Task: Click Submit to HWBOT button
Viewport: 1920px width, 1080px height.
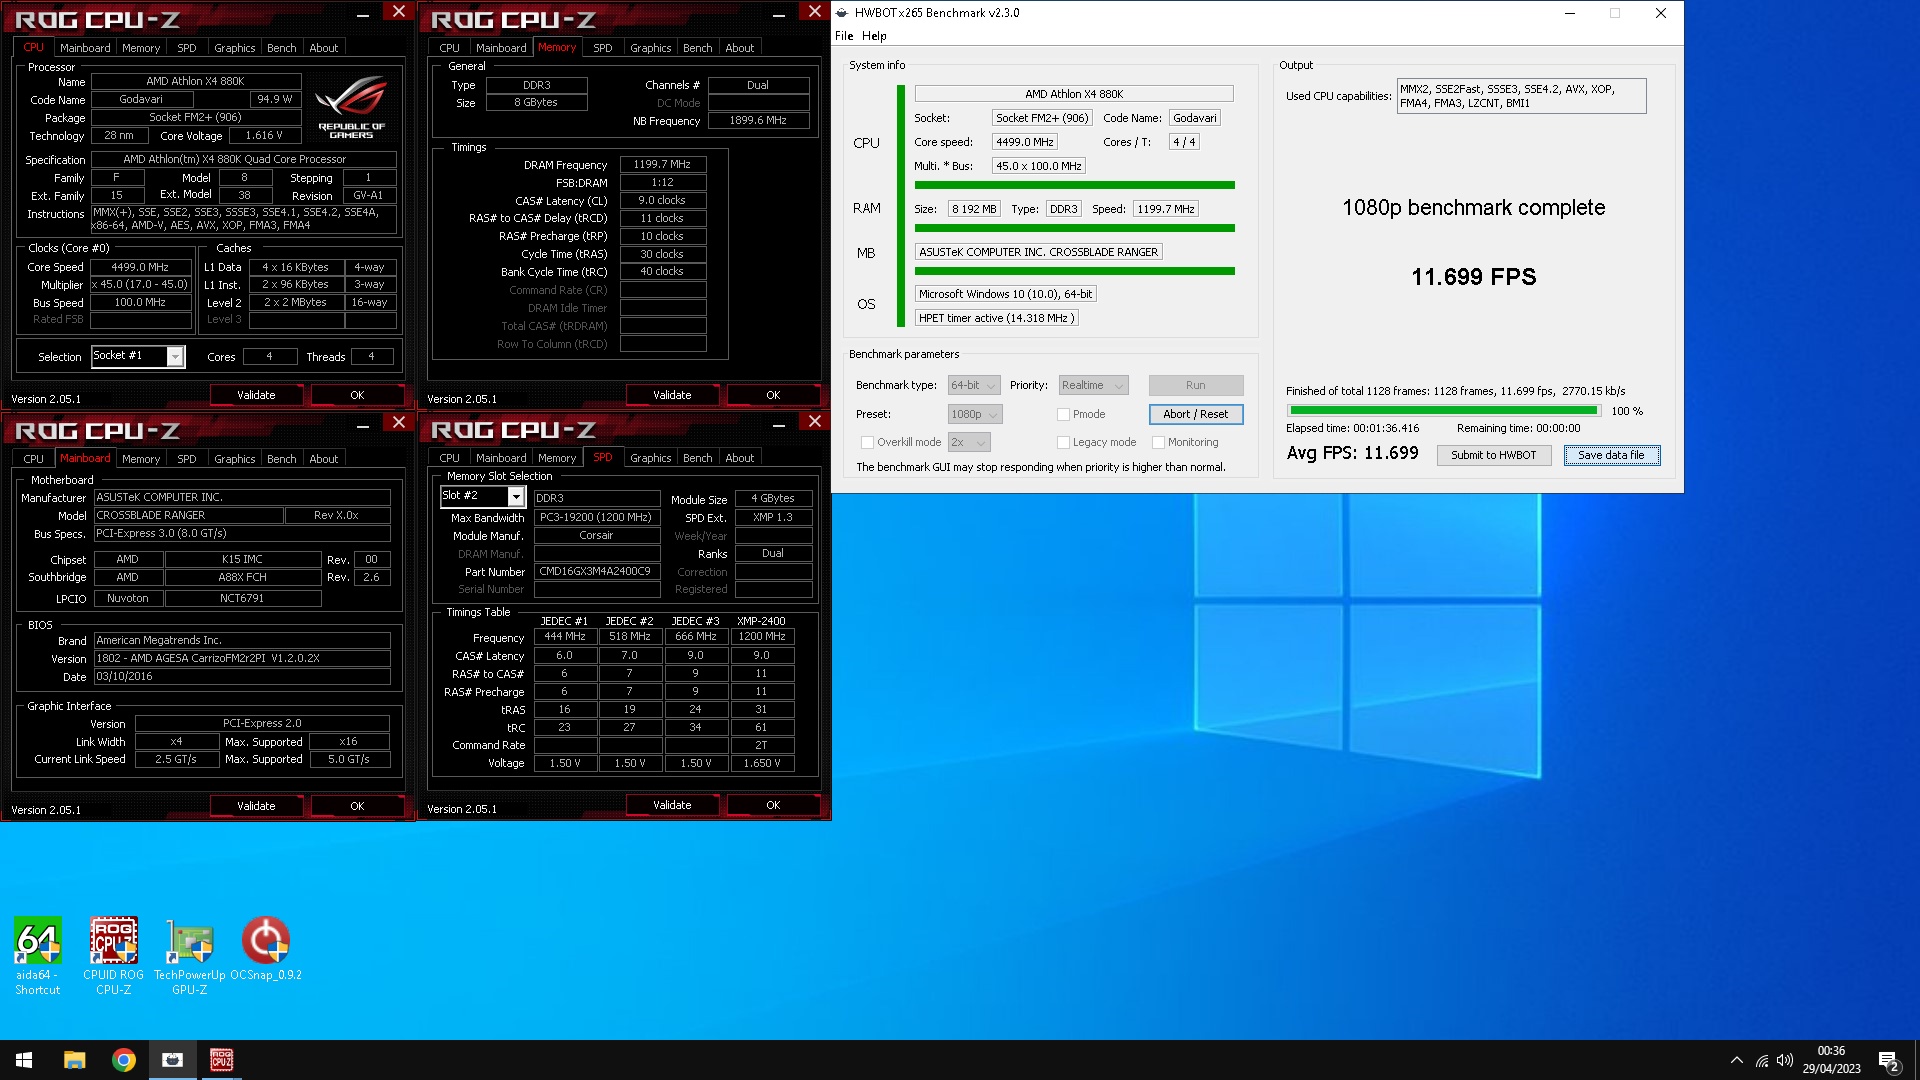Action: click(x=1494, y=455)
